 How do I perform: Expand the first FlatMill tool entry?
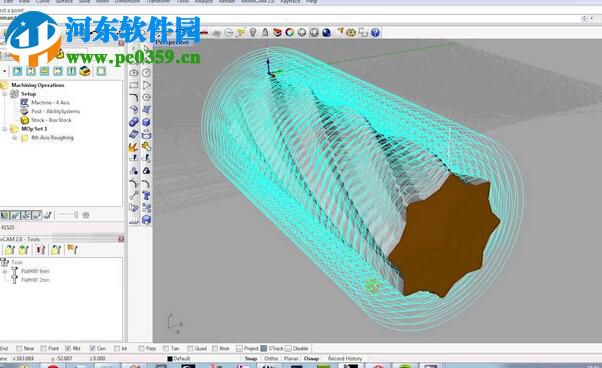5,271
